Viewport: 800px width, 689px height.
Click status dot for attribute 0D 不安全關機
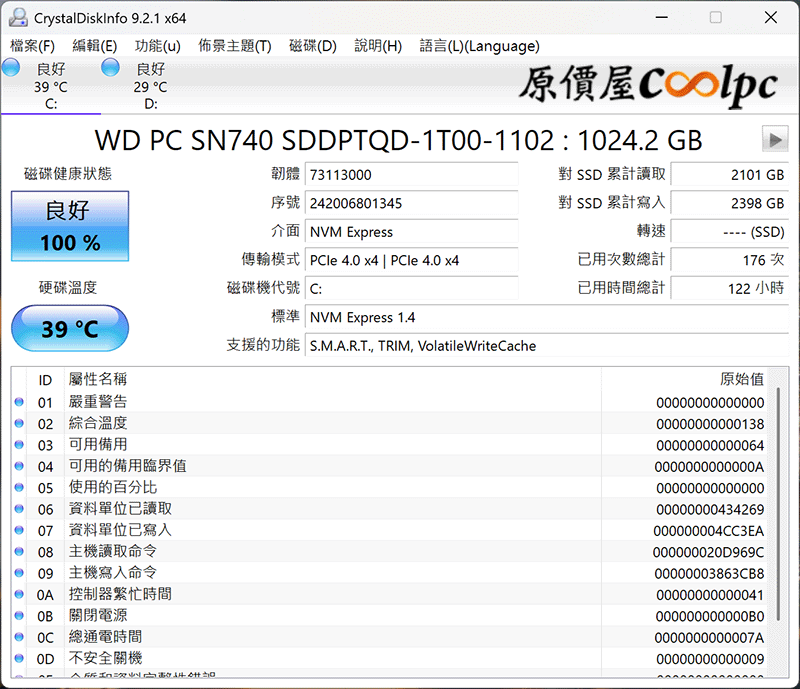coord(19,659)
